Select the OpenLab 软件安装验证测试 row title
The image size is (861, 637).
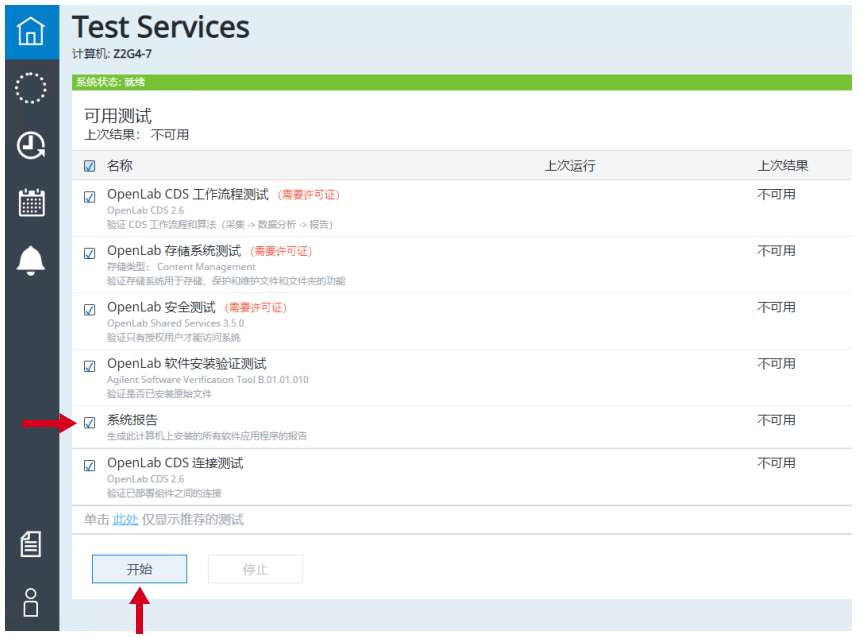click(187, 364)
